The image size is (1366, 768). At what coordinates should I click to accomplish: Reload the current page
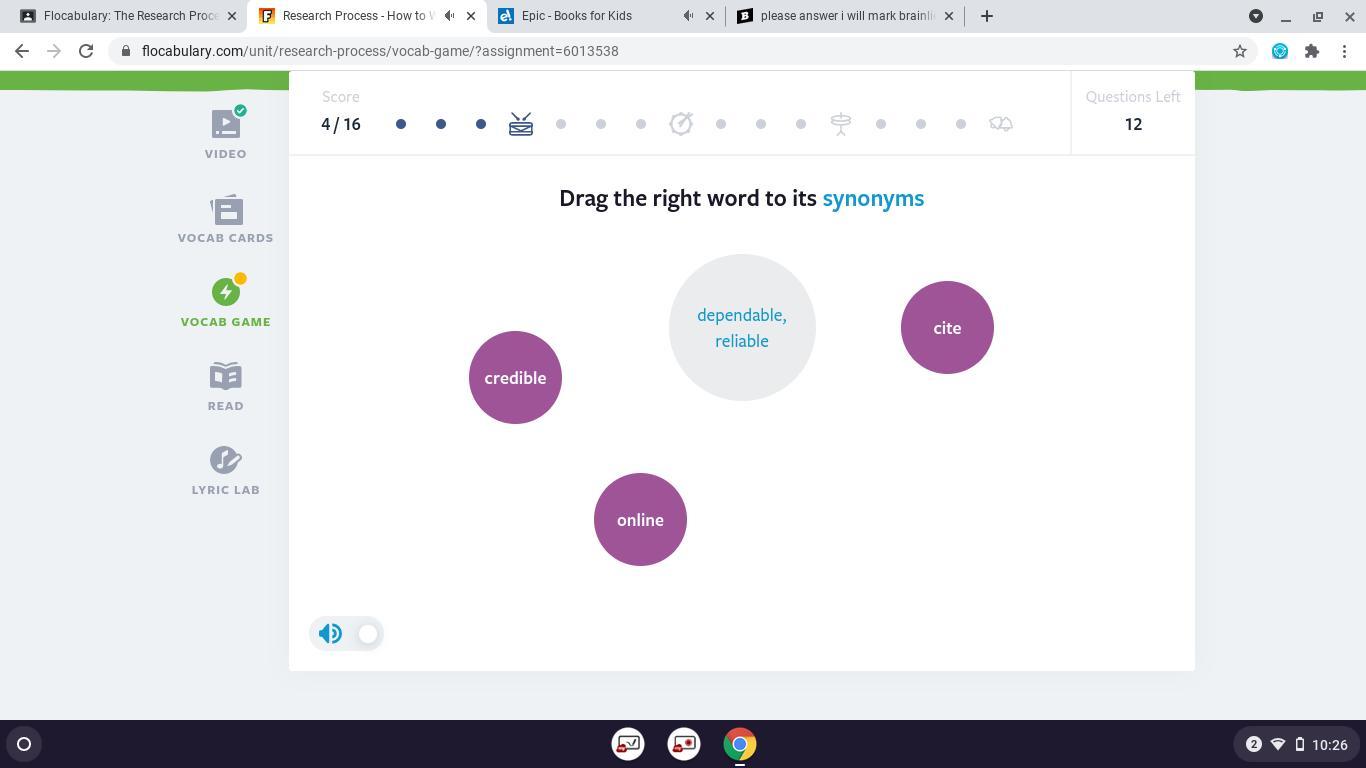(x=86, y=51)
